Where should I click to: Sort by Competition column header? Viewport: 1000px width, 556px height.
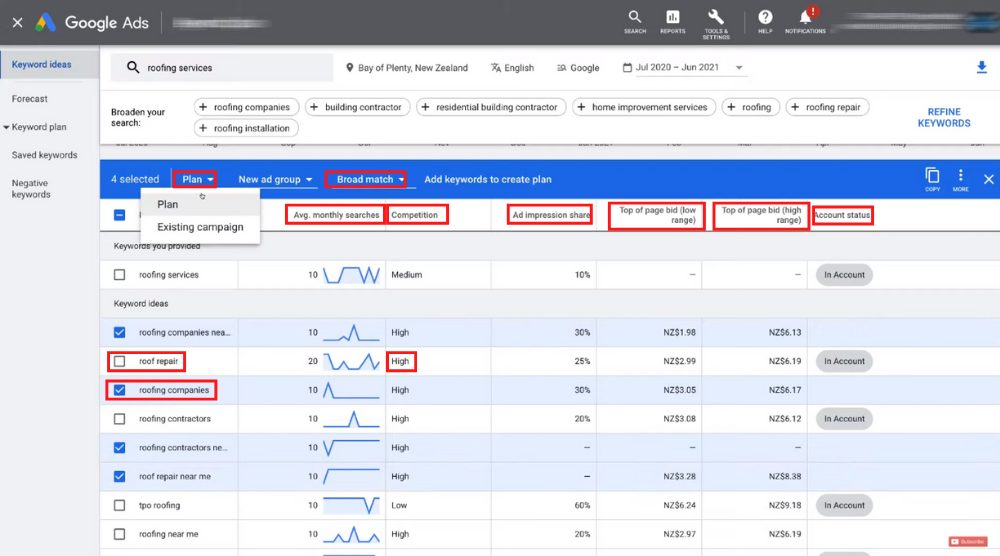[x=415, y=215]
